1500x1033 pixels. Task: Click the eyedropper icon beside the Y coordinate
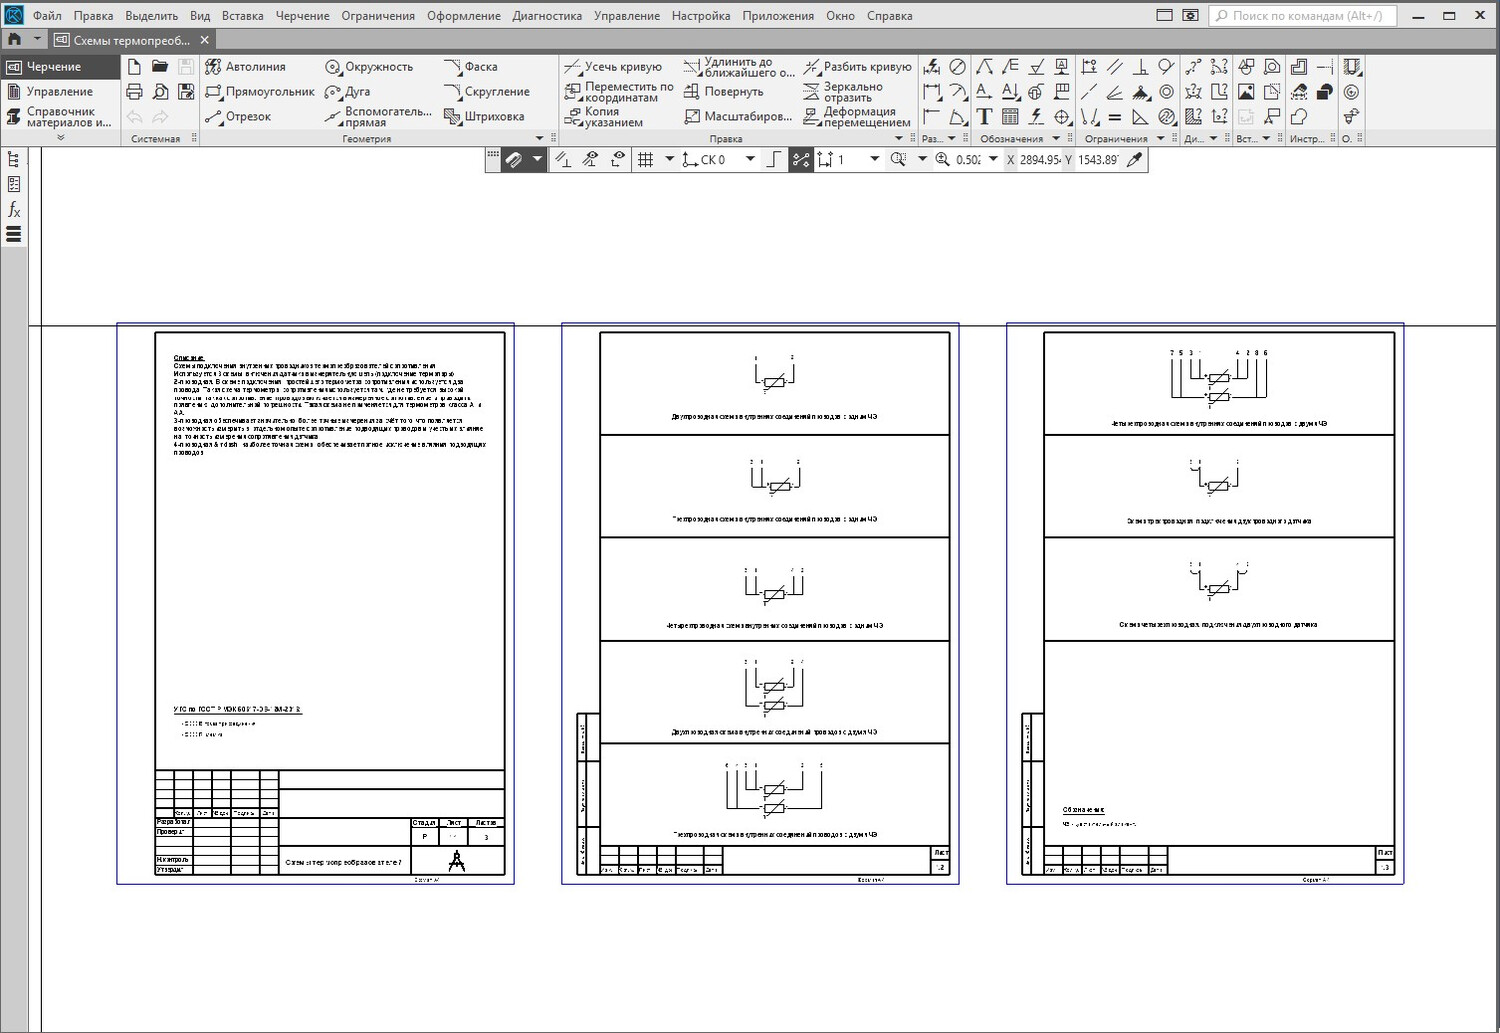coord(1134,160)
